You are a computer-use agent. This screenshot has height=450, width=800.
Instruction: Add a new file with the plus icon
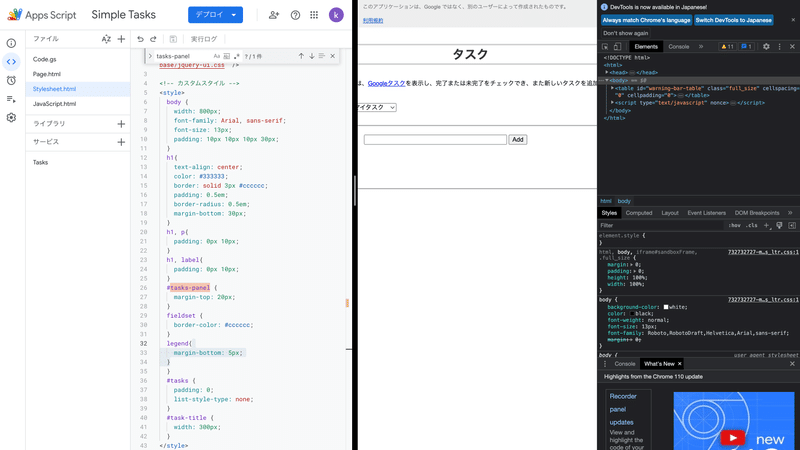[x=121, y=39]
